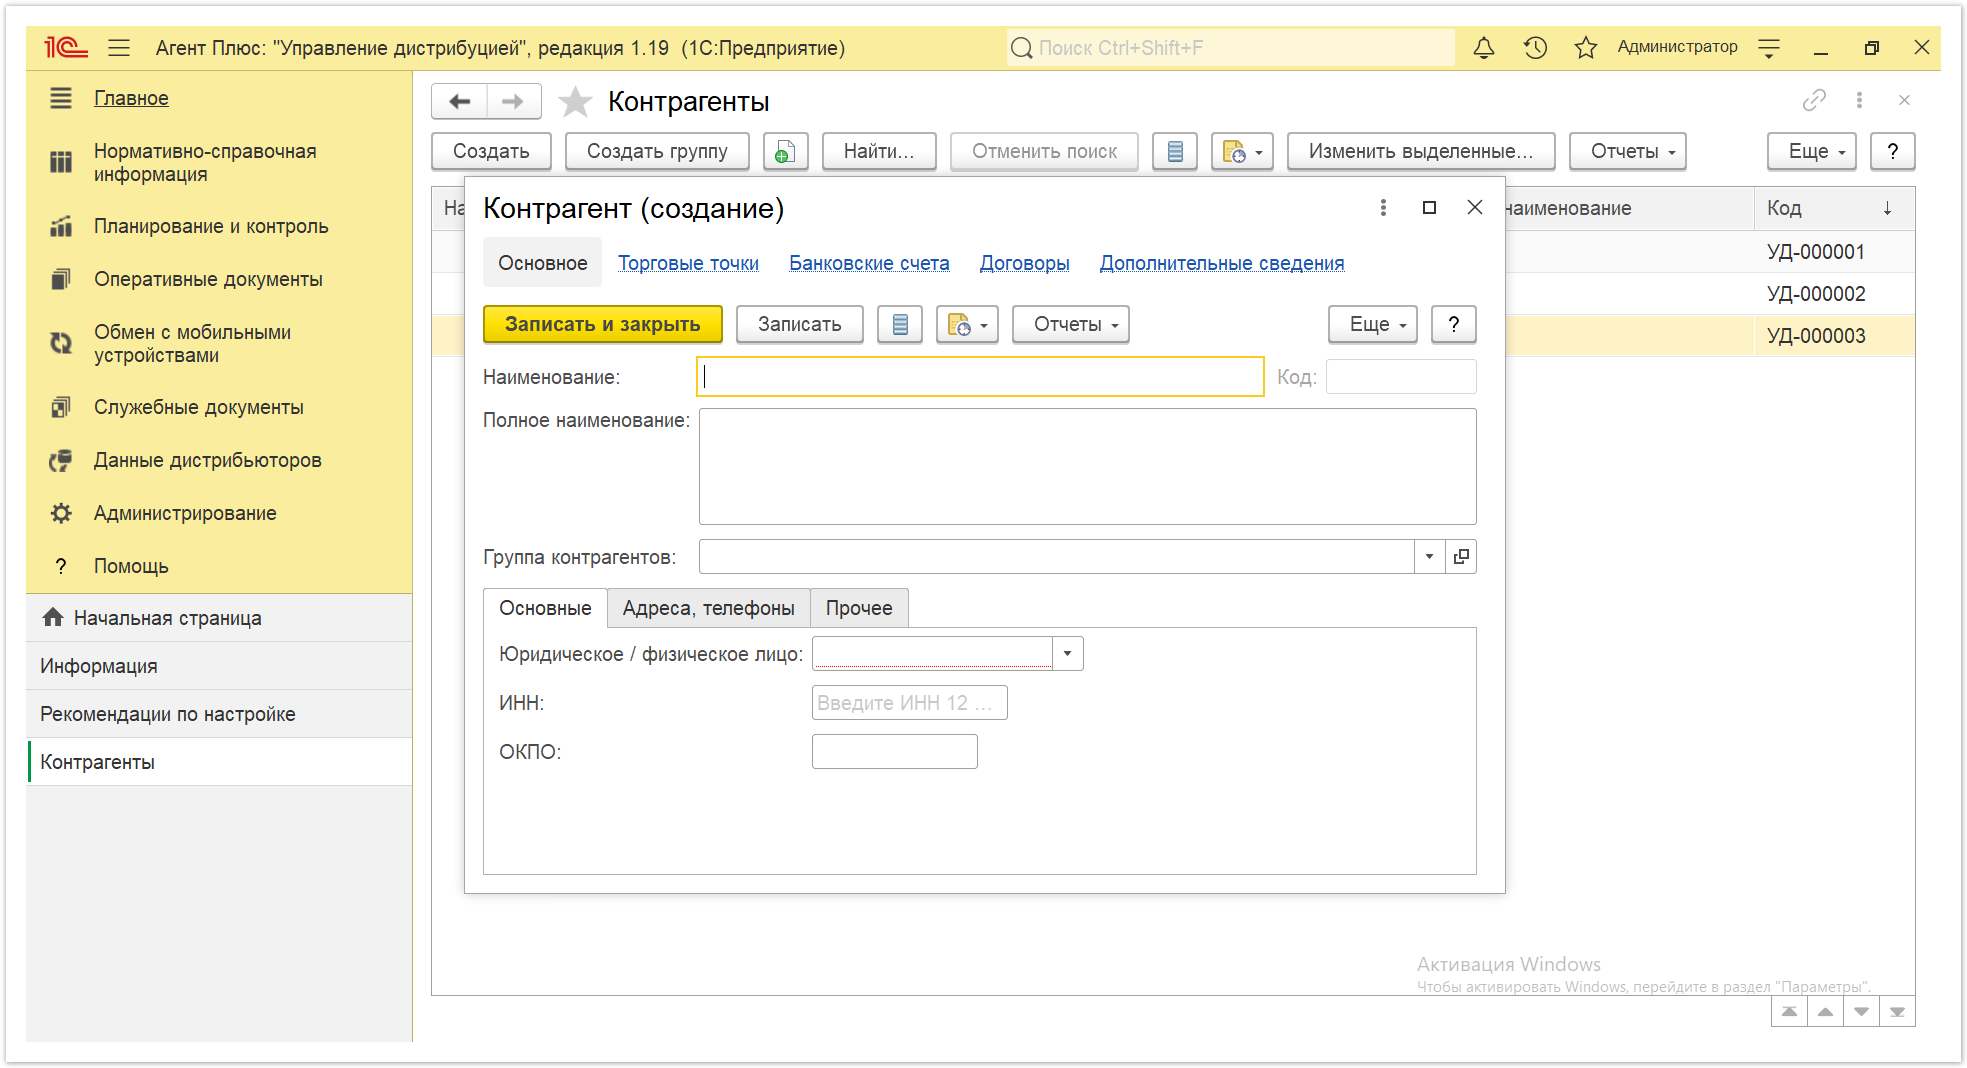This screenshot has width=1967, height=1068.
Task: Open Нормативно-справочная информация section
Action: [x=205, y=162]
